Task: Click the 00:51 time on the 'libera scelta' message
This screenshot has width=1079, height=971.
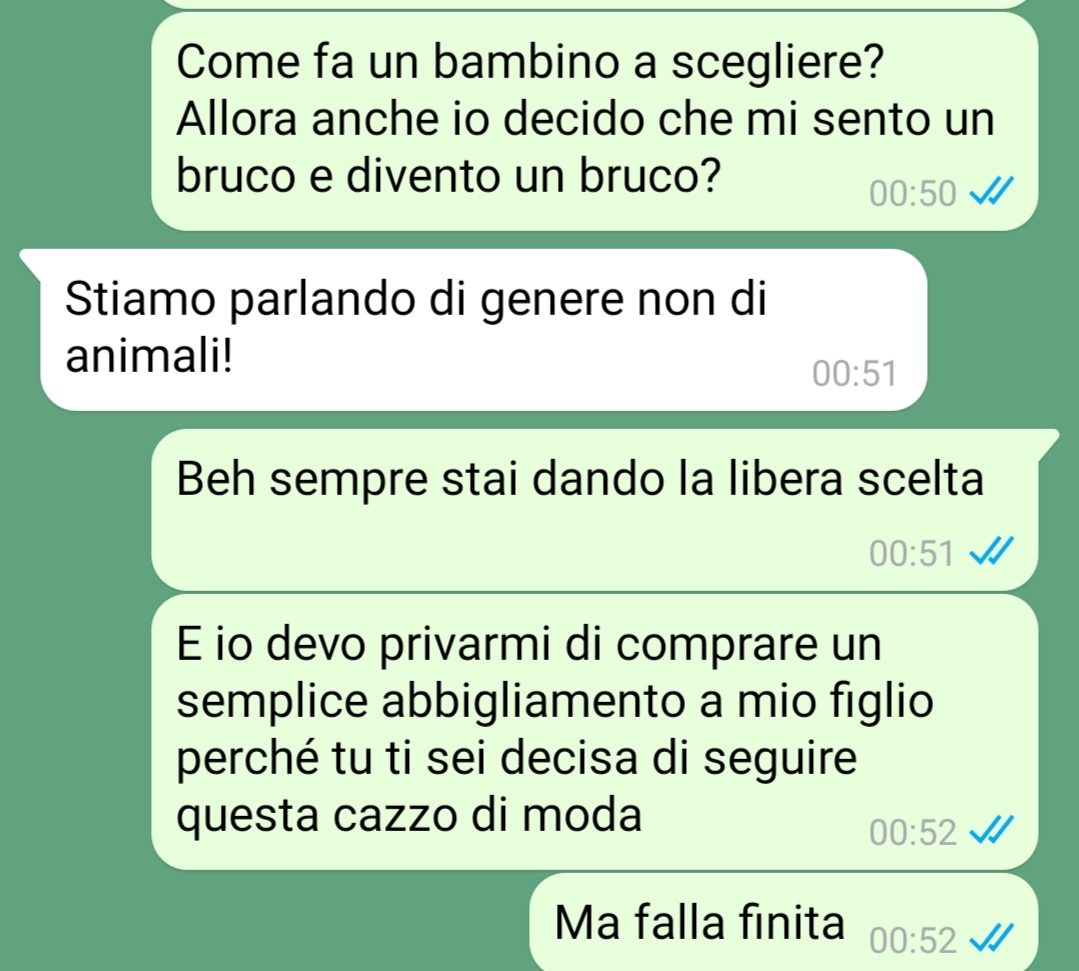Action: point(912,553)
